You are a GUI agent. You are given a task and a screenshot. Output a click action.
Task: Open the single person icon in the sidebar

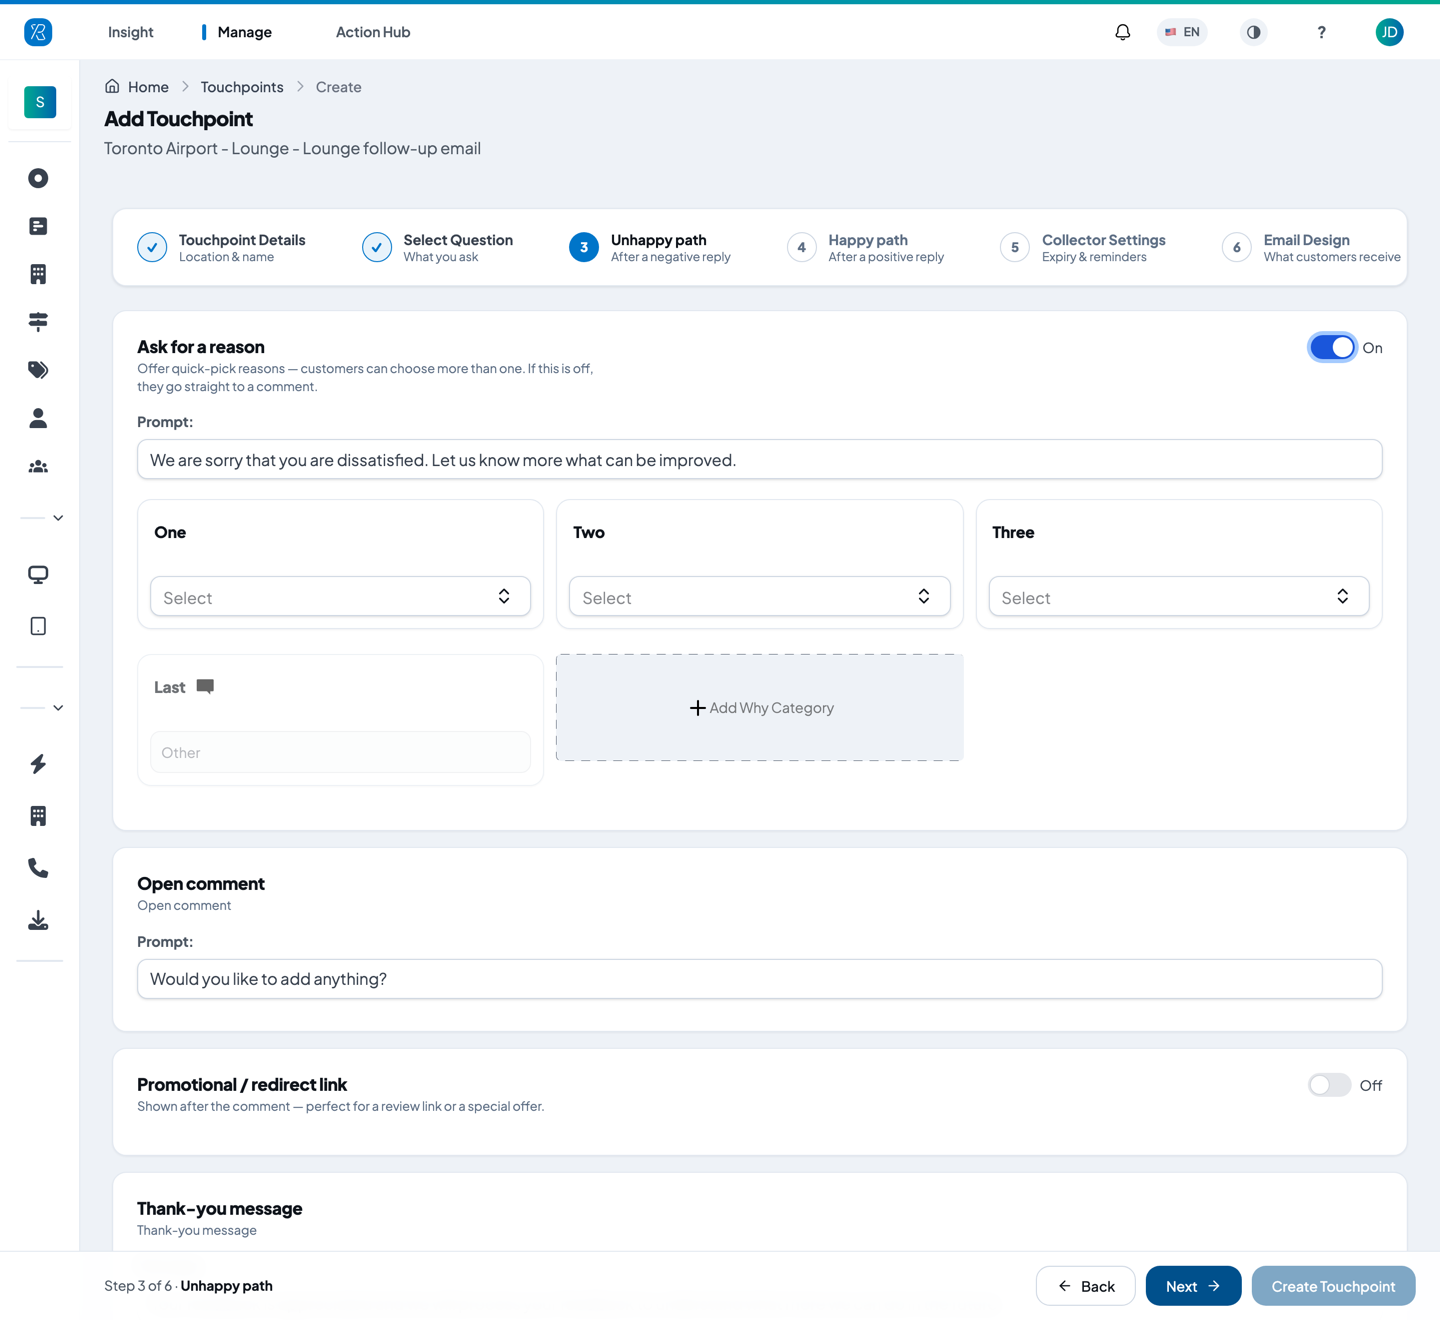[38, 418]
